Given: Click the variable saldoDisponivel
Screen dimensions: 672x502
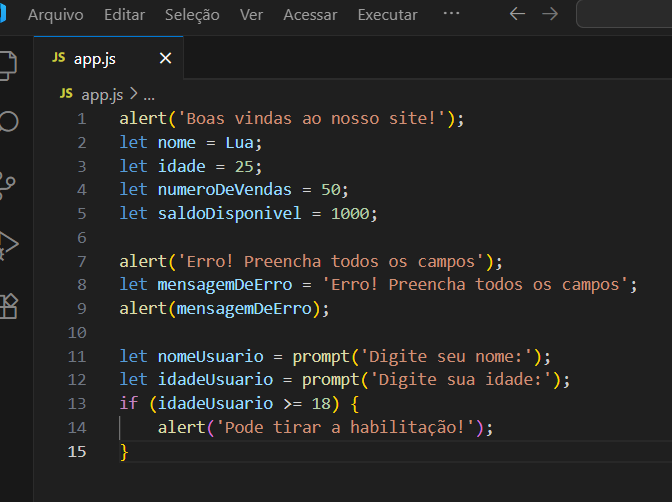Looking at the screenshot, I should click(229, 214).
